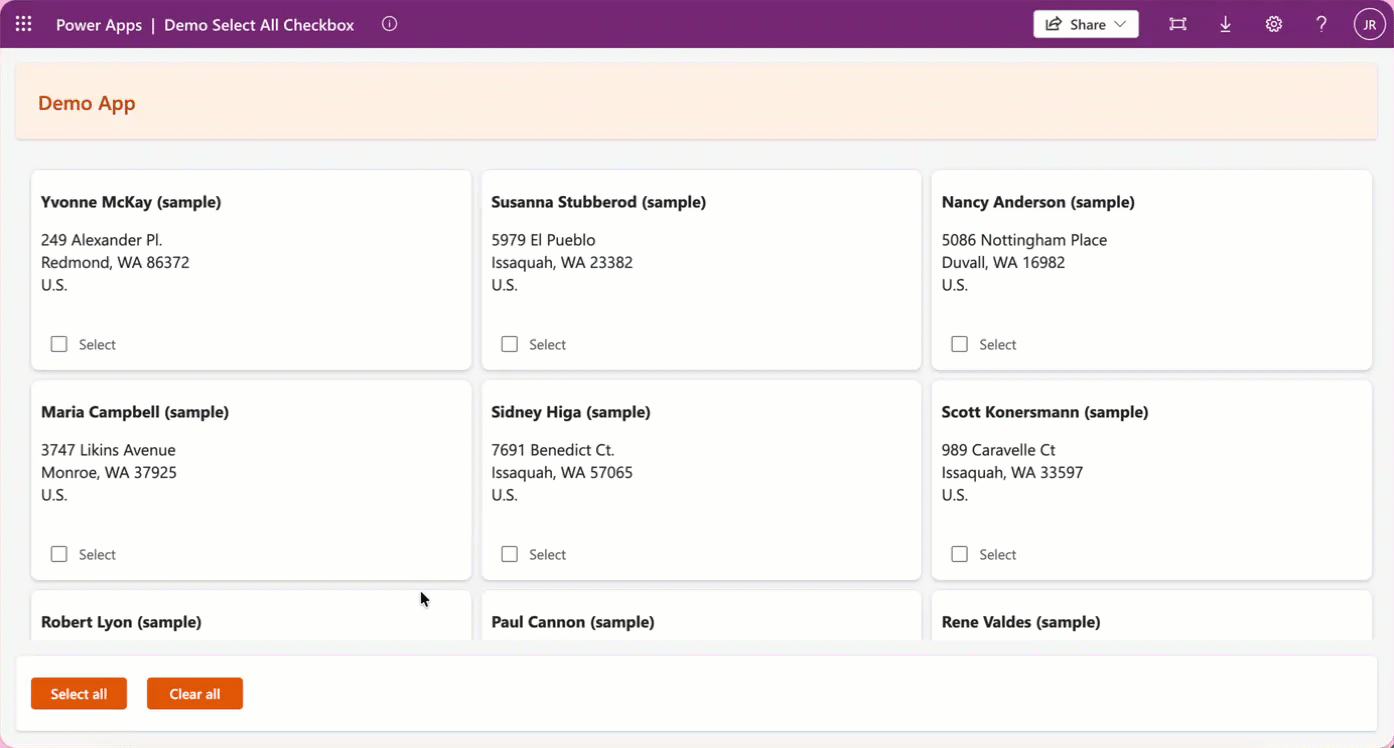The image size is (1394, 748).
Task: Click the download icon in header
Action: tap(1225, 24)
